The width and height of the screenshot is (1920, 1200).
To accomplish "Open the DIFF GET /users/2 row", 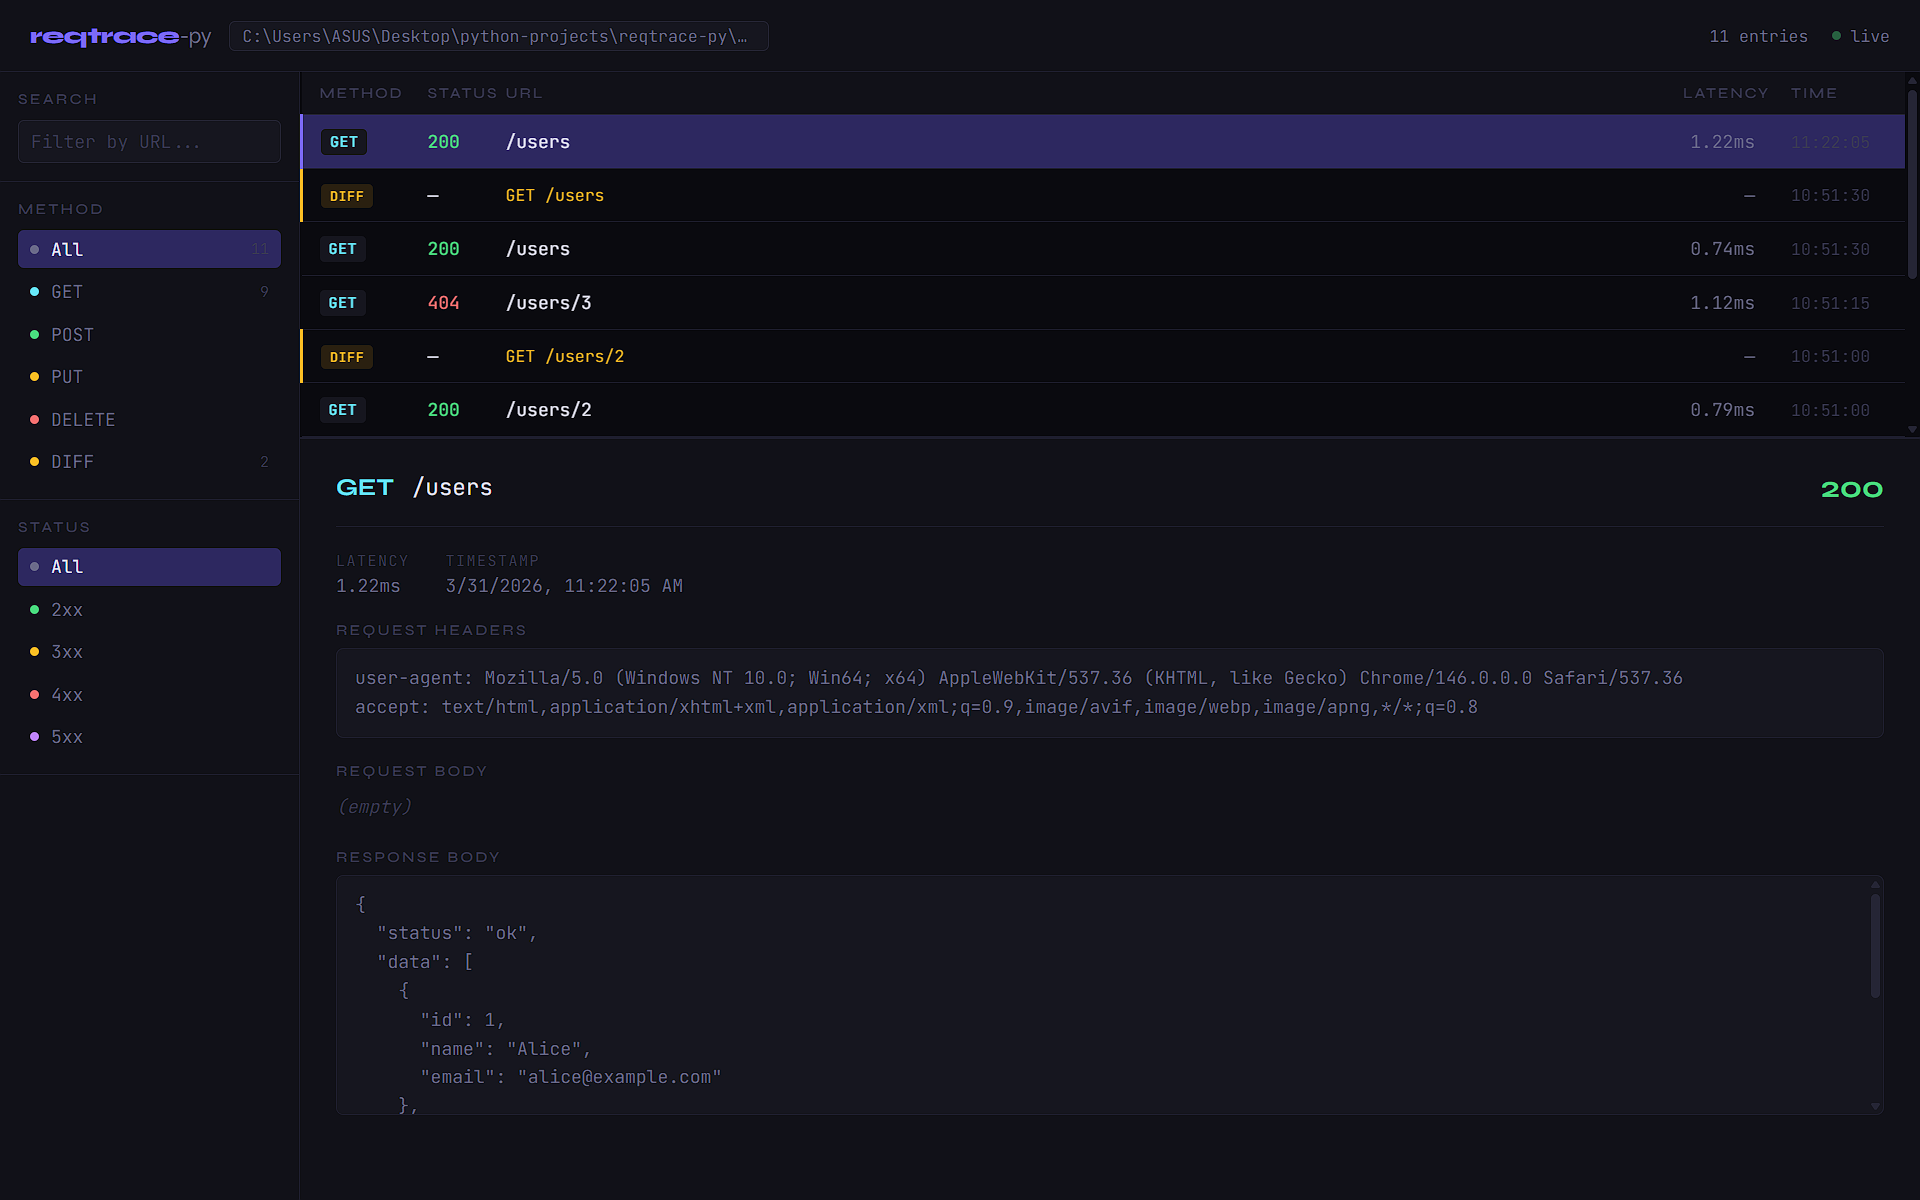I will pos(1102,357).
